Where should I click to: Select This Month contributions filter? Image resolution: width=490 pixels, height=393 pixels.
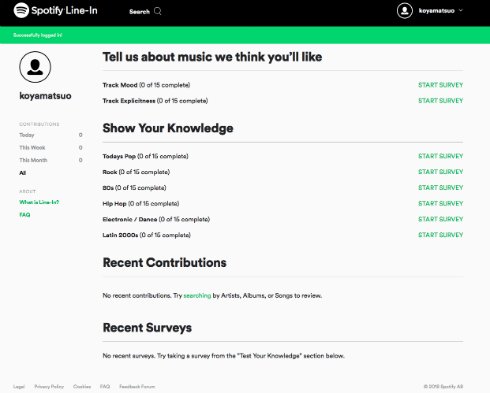pyautogui.click(x=33, y=160)
